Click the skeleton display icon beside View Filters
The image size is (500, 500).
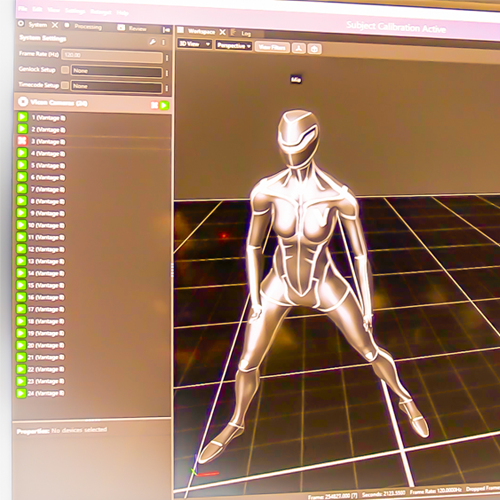299,48
